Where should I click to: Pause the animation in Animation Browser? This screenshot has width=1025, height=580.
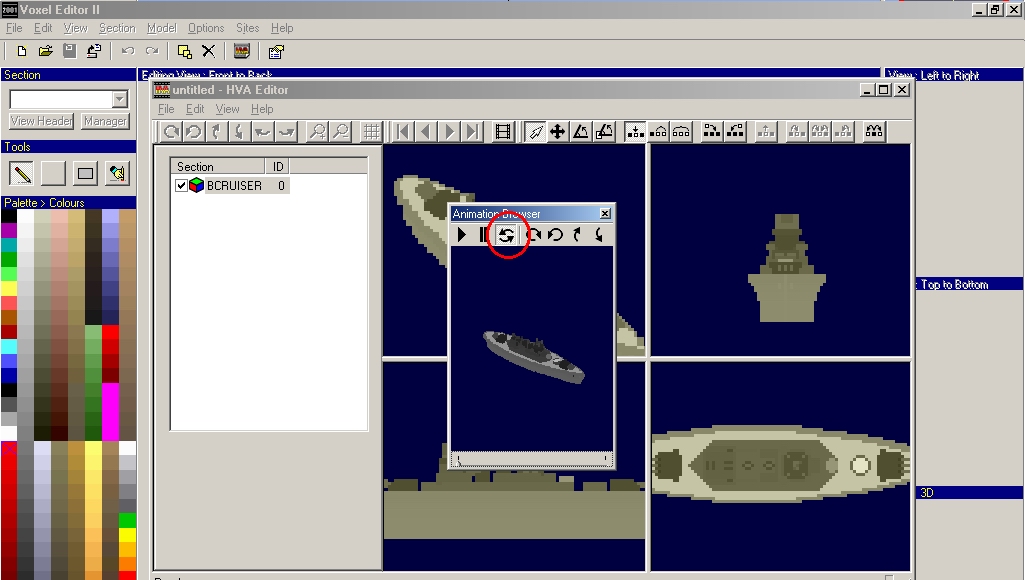tap(484, 234)
